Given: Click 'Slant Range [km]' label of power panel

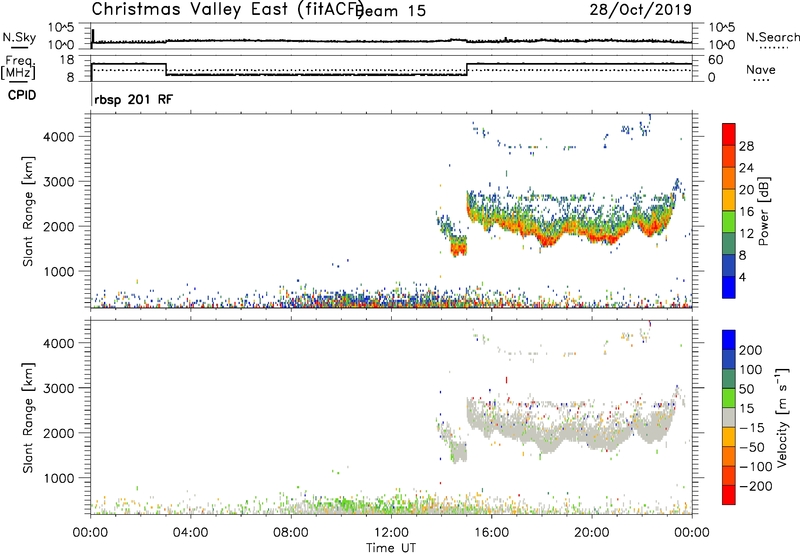Looking at the screenshot, I should 28,211.
